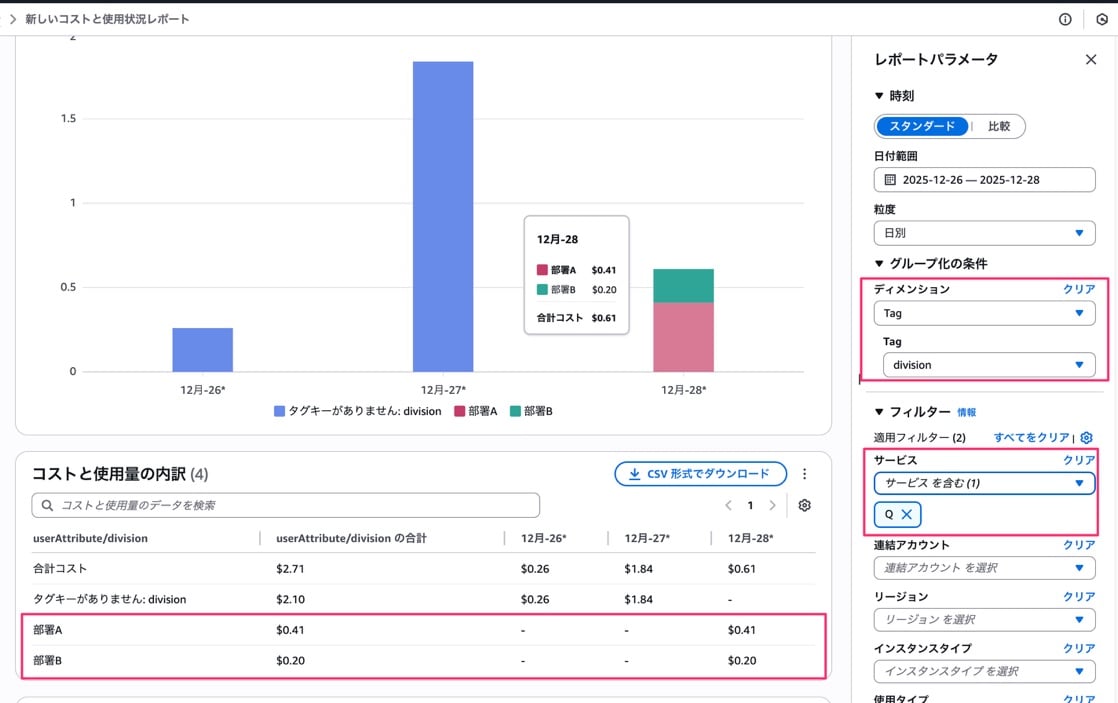This screenshot has width=1118, height=703.
Task: Open the hexagon settings icon in header
Action: pos(1102,19)
